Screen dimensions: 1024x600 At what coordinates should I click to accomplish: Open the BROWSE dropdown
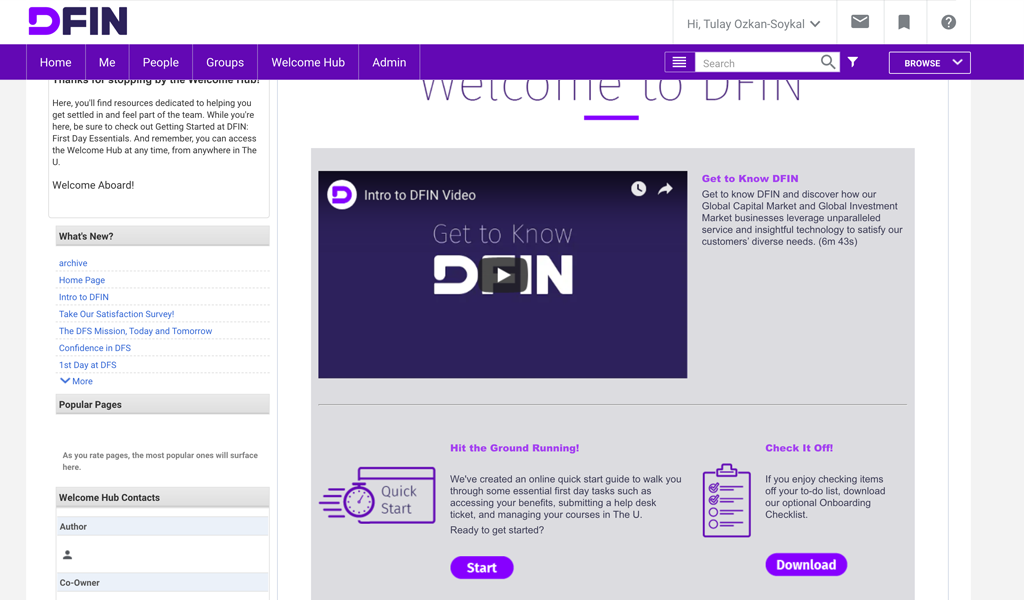click(x=930, y=62)
